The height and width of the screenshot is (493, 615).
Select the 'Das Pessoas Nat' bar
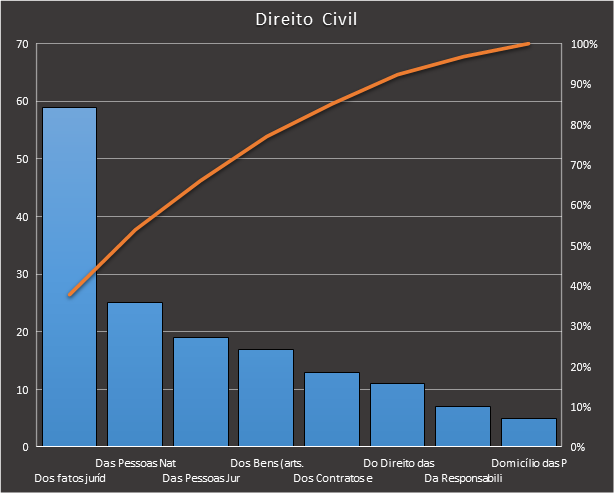[135, 375]
